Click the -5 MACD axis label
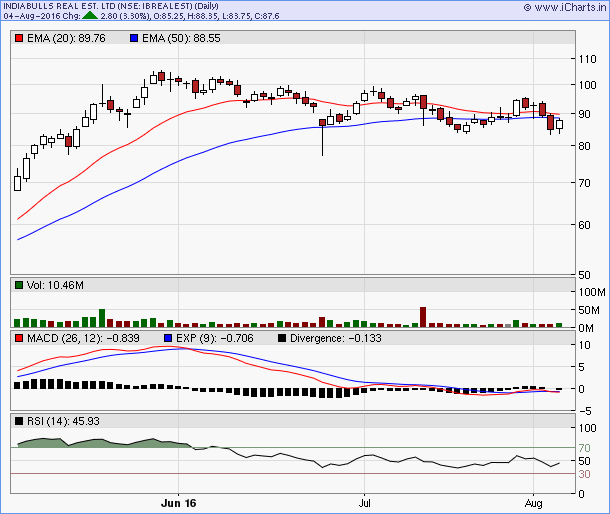Screen dimensions: 610x514 (585, 411)
